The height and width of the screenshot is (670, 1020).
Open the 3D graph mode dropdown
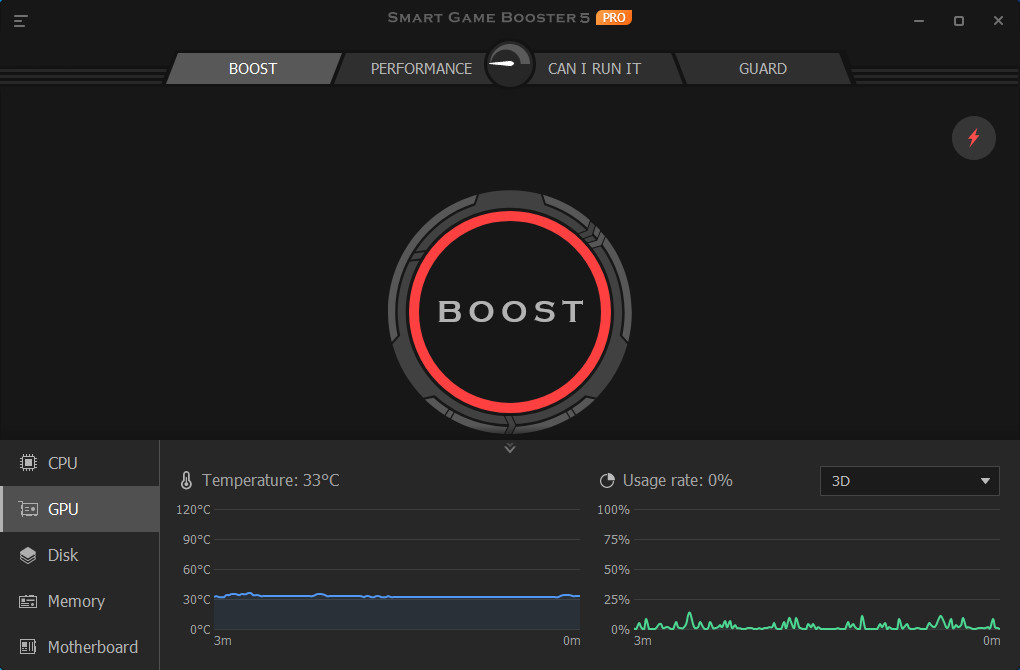coord(908,481)
